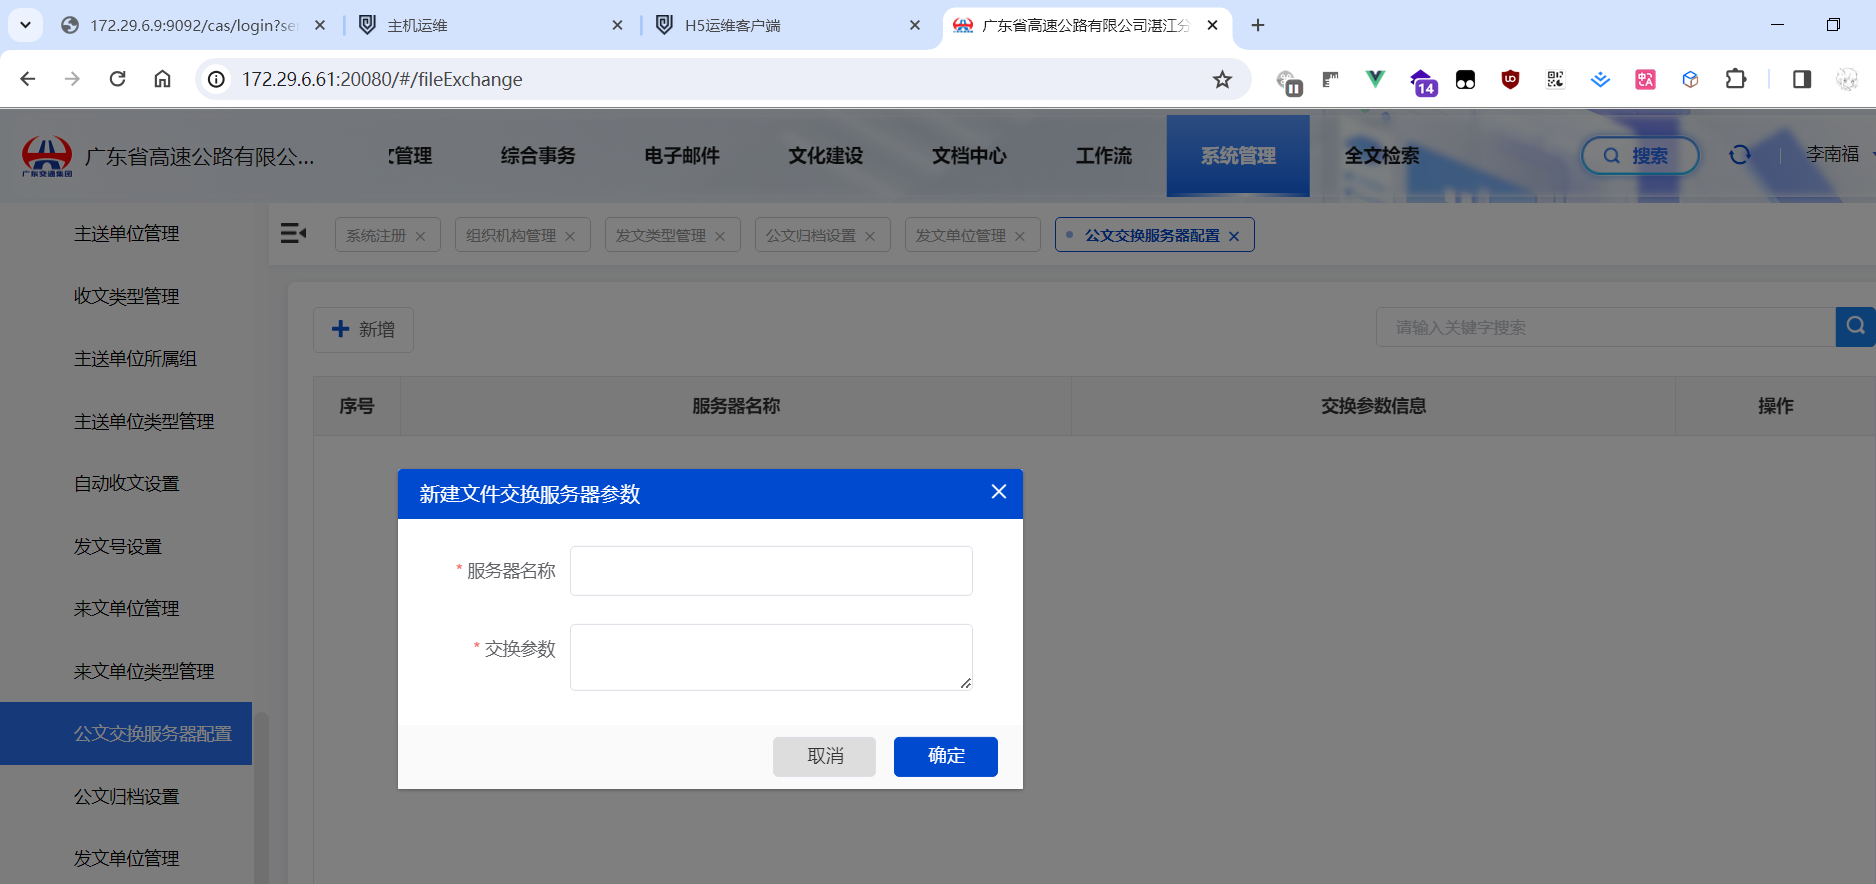
Task: Open 主送单位管理 in the sidebar
Action: [x=126, y=234]
